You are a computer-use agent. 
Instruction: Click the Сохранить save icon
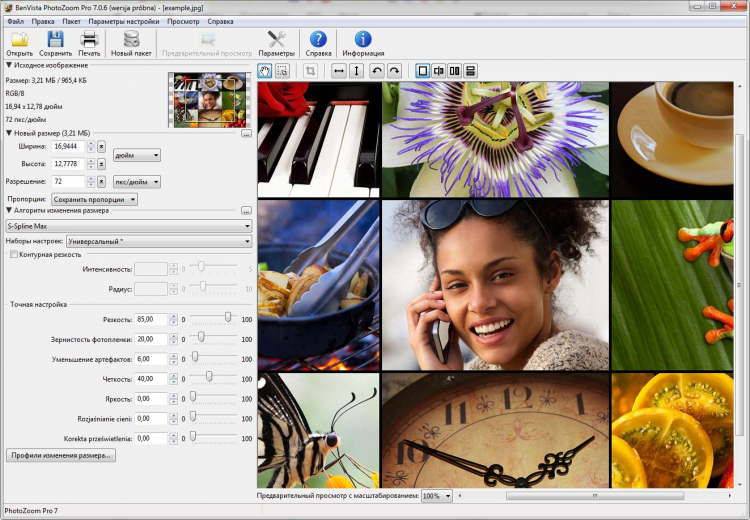coord(56,41)
